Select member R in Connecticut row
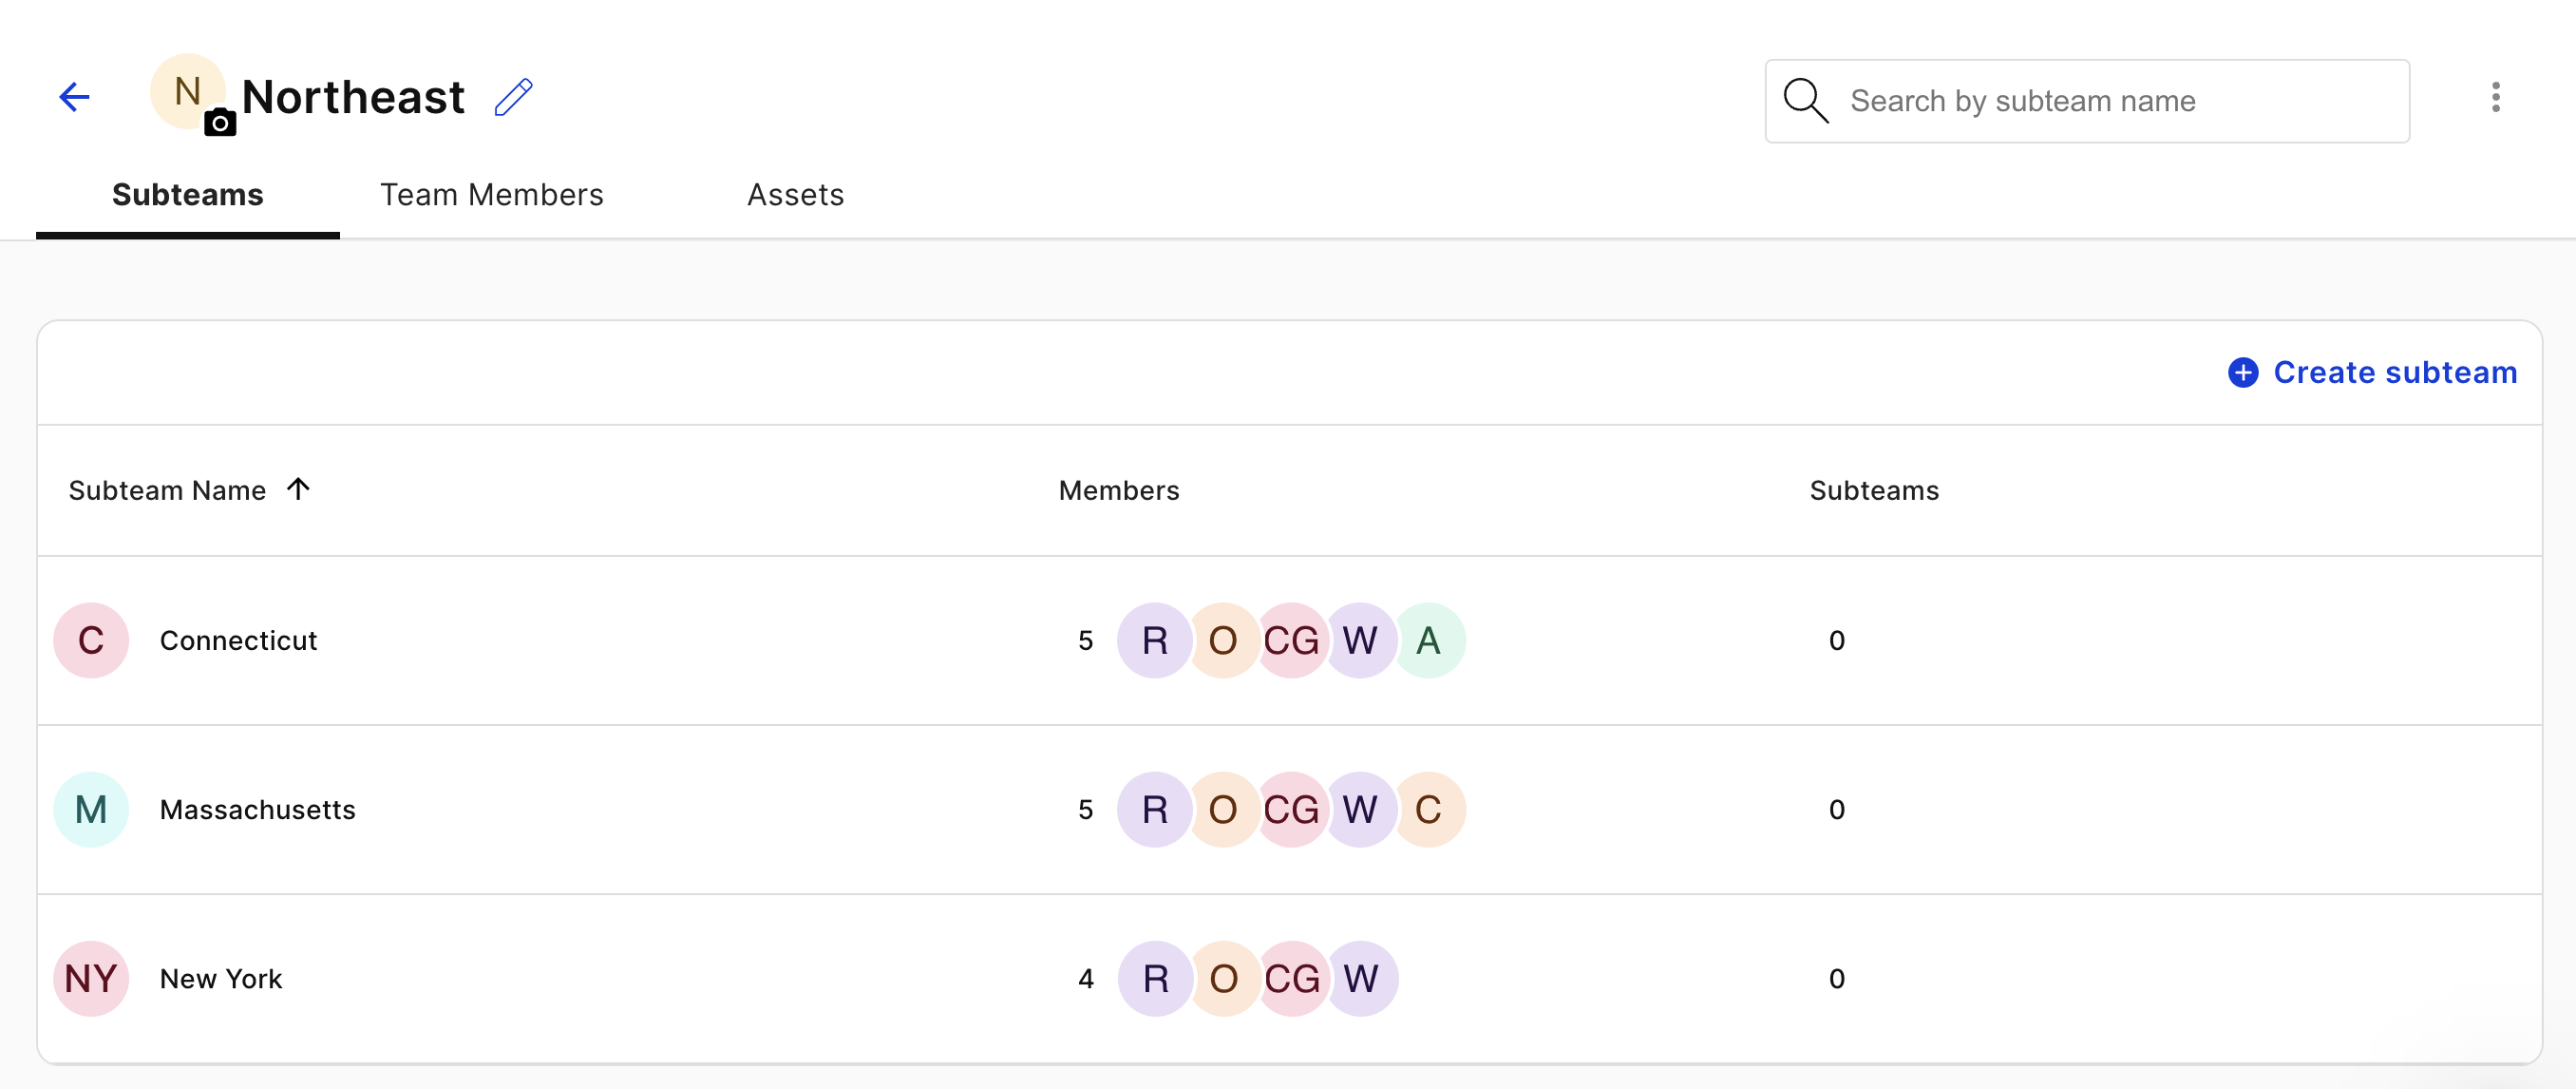 (1155, 641)
